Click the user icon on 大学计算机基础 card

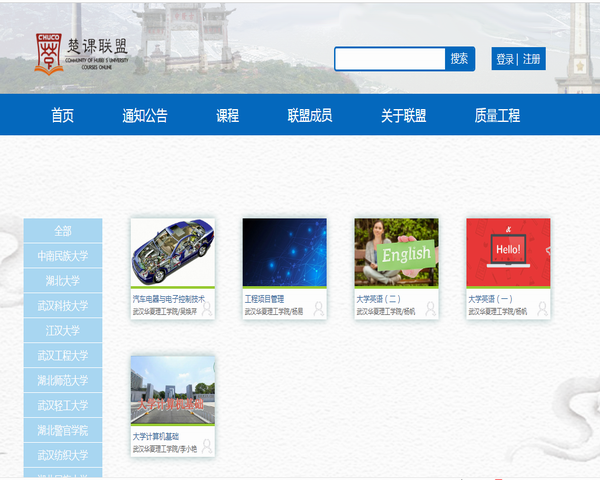click(207, 447)
